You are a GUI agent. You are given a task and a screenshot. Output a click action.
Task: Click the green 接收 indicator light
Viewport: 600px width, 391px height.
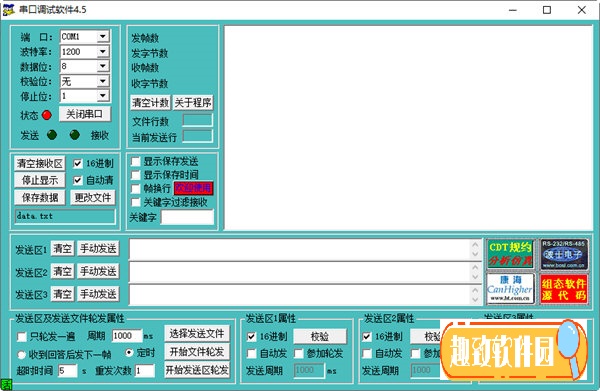pyautogui.click(x=75, y=135)
